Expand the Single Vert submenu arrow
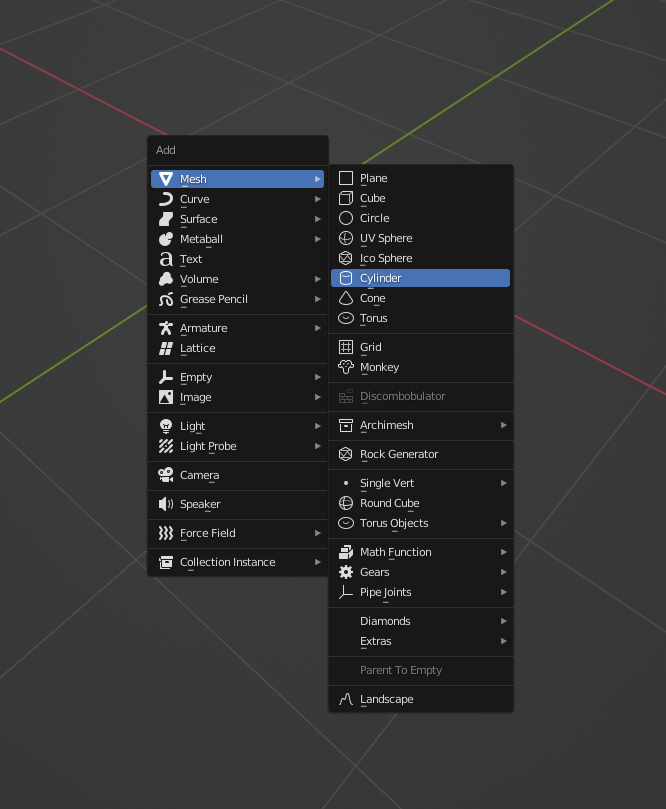The width and height of the screenshot is (666, 809). pyautogui.click(x=503, y=483)
